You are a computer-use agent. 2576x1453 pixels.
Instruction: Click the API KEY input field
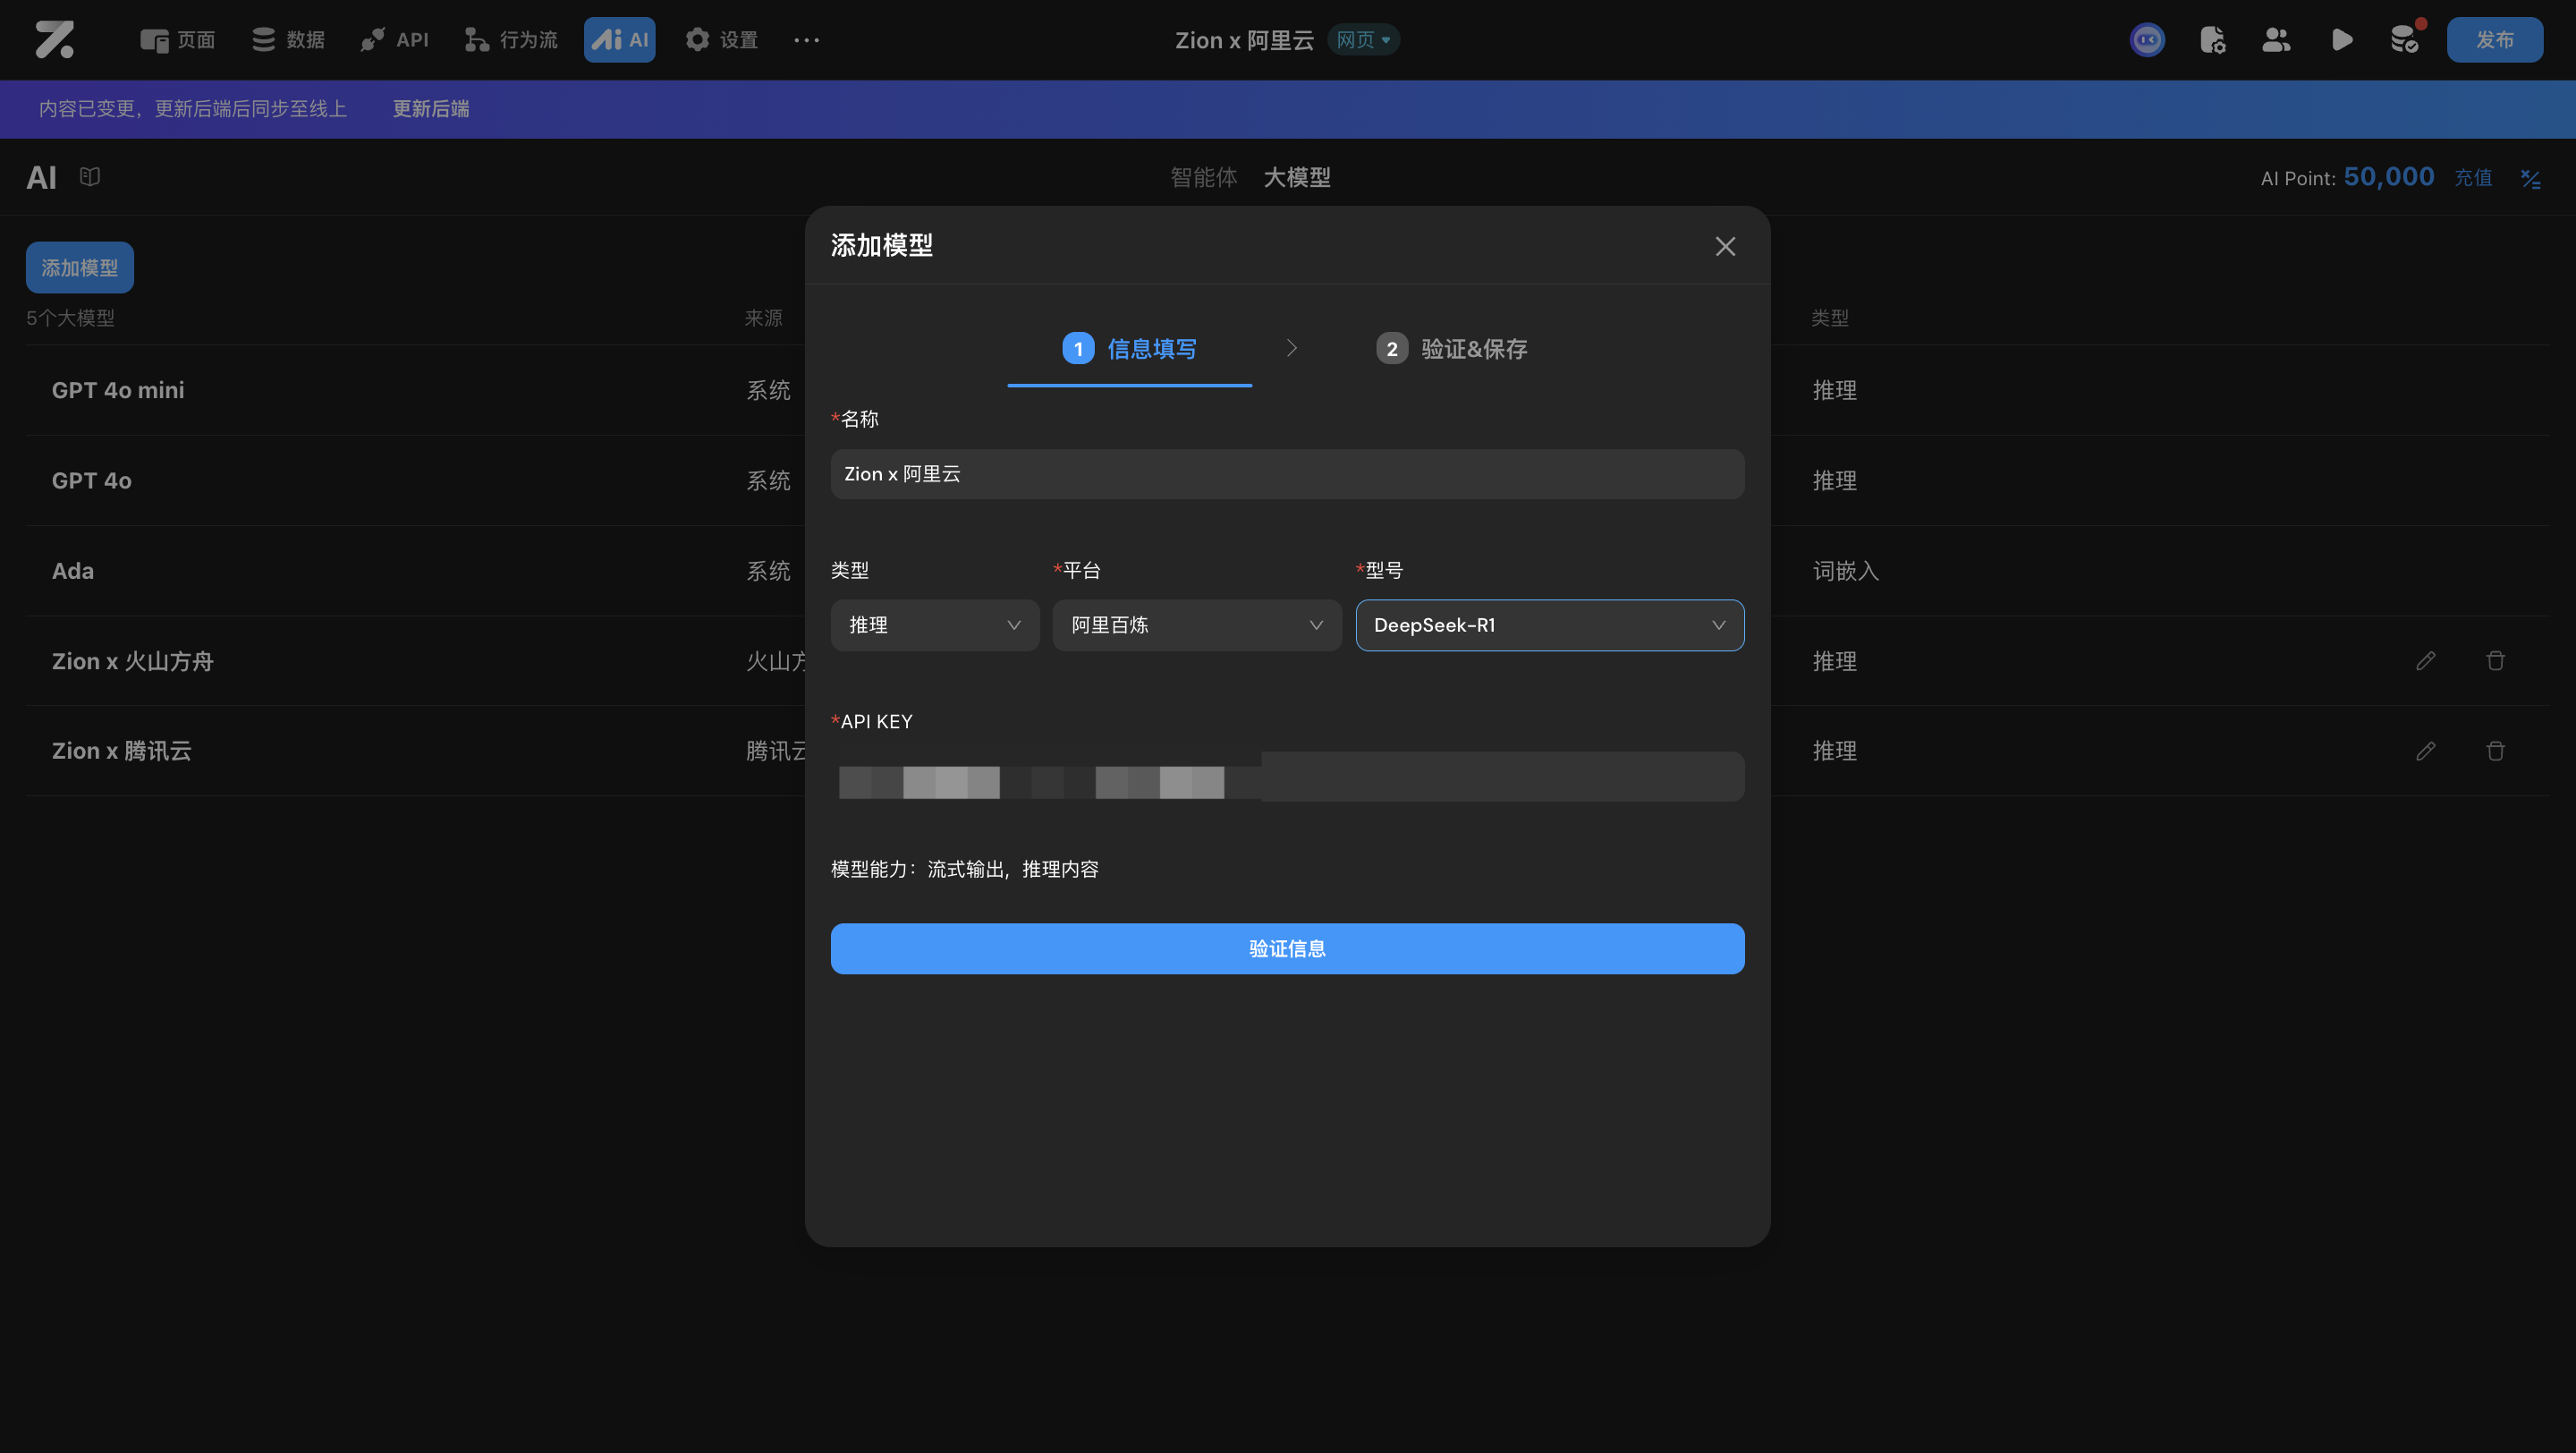pyautogui.click(x=1288, y=776)
